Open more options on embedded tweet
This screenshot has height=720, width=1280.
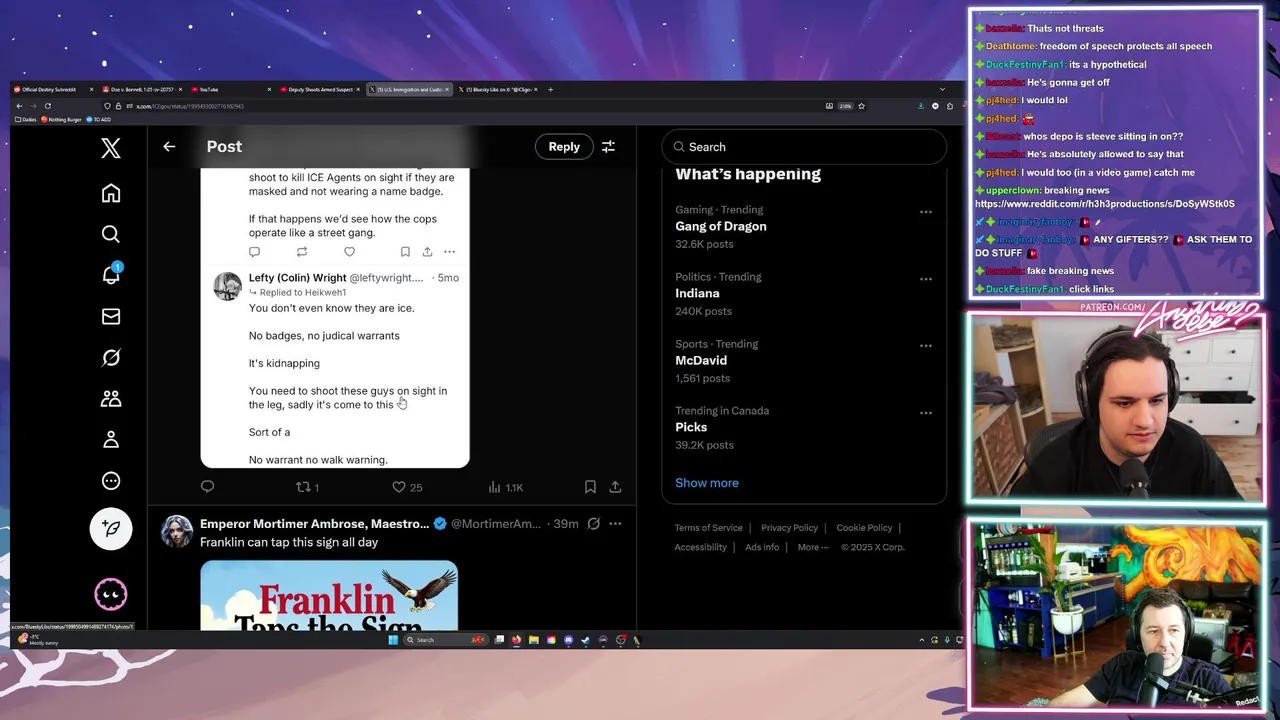pyautogui.click(x=449, y=252)
